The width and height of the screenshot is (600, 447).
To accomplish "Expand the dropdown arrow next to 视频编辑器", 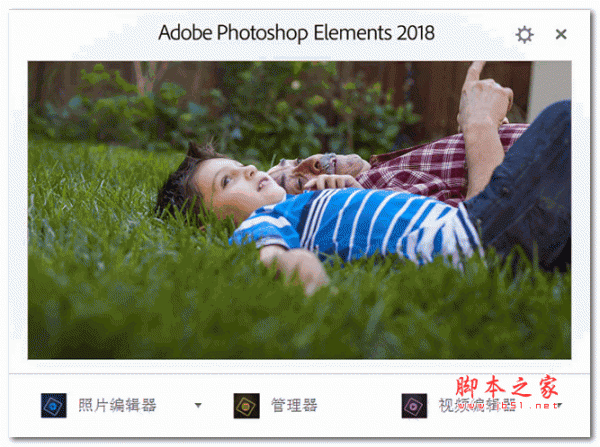I will coord(559,405).
